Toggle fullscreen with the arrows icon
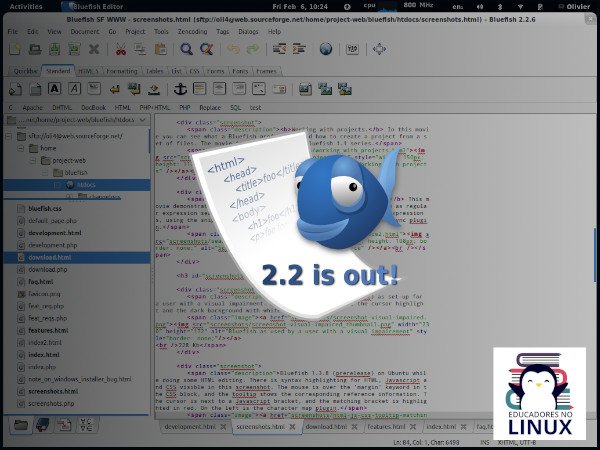The height and width of the screenshot is (450, 600). [379, 49]
